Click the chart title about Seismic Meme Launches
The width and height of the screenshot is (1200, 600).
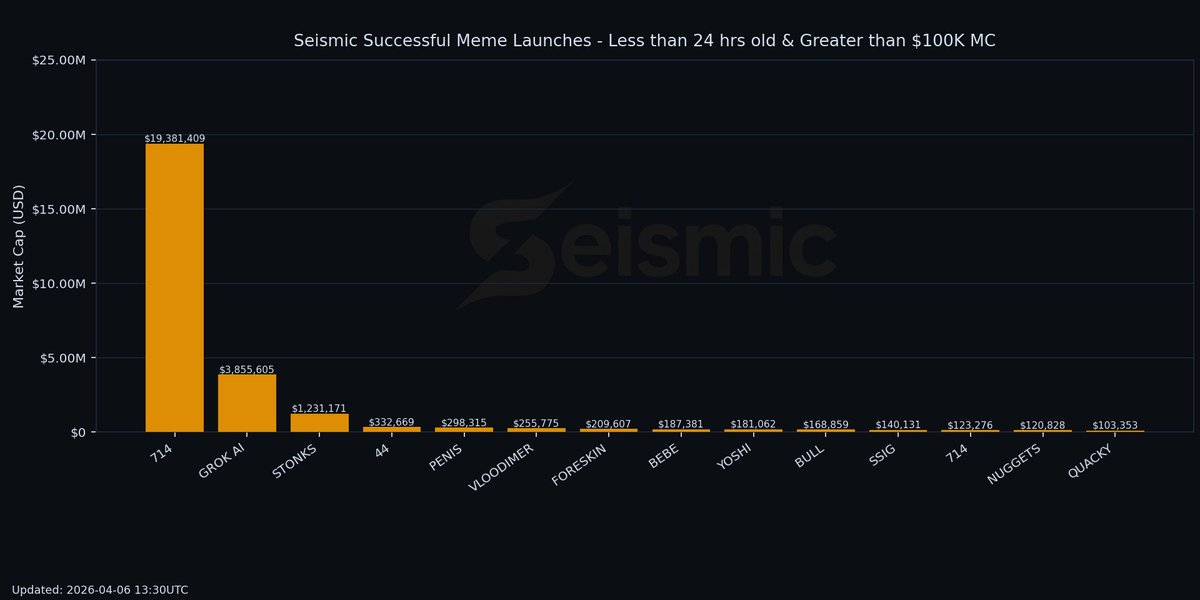tap(644, 41)
